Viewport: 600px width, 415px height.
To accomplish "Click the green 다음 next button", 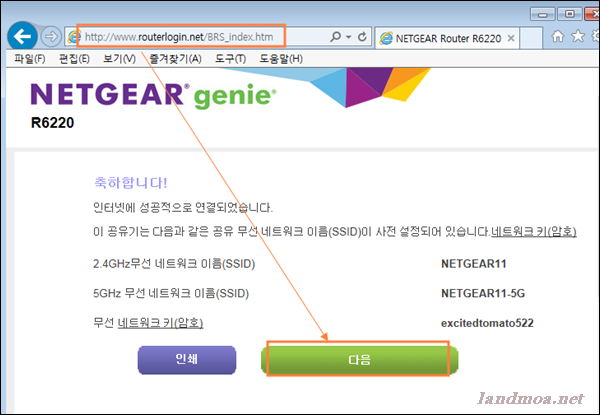I will point(359,360).
